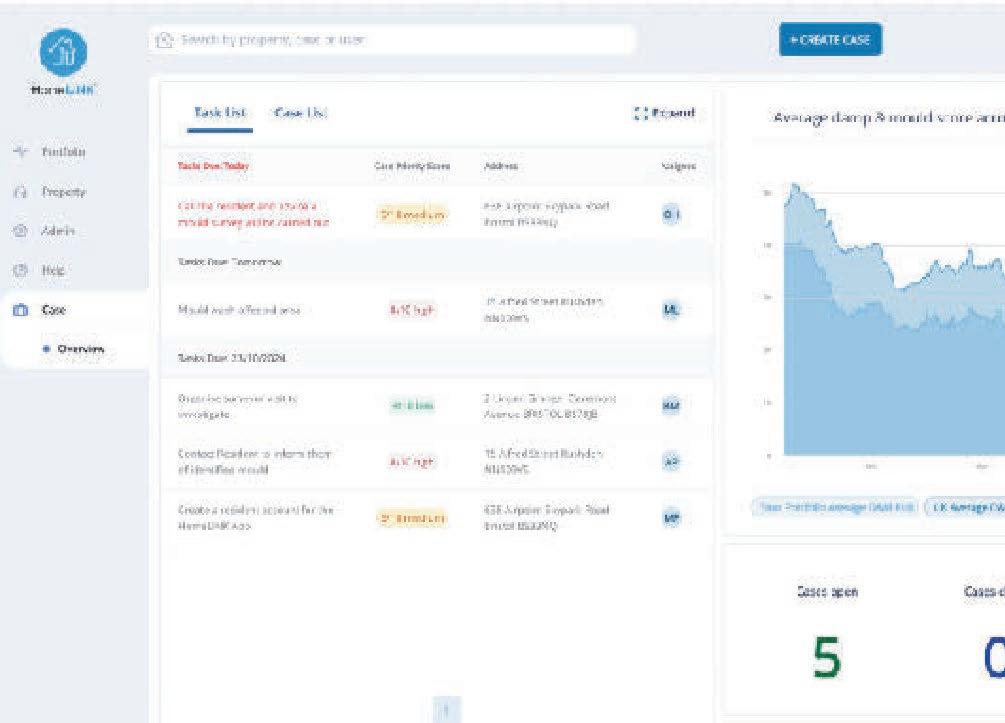Screen dimensions: 1005x723
Task: Open the Mould wash affected area task
Action: pos(239,310)
